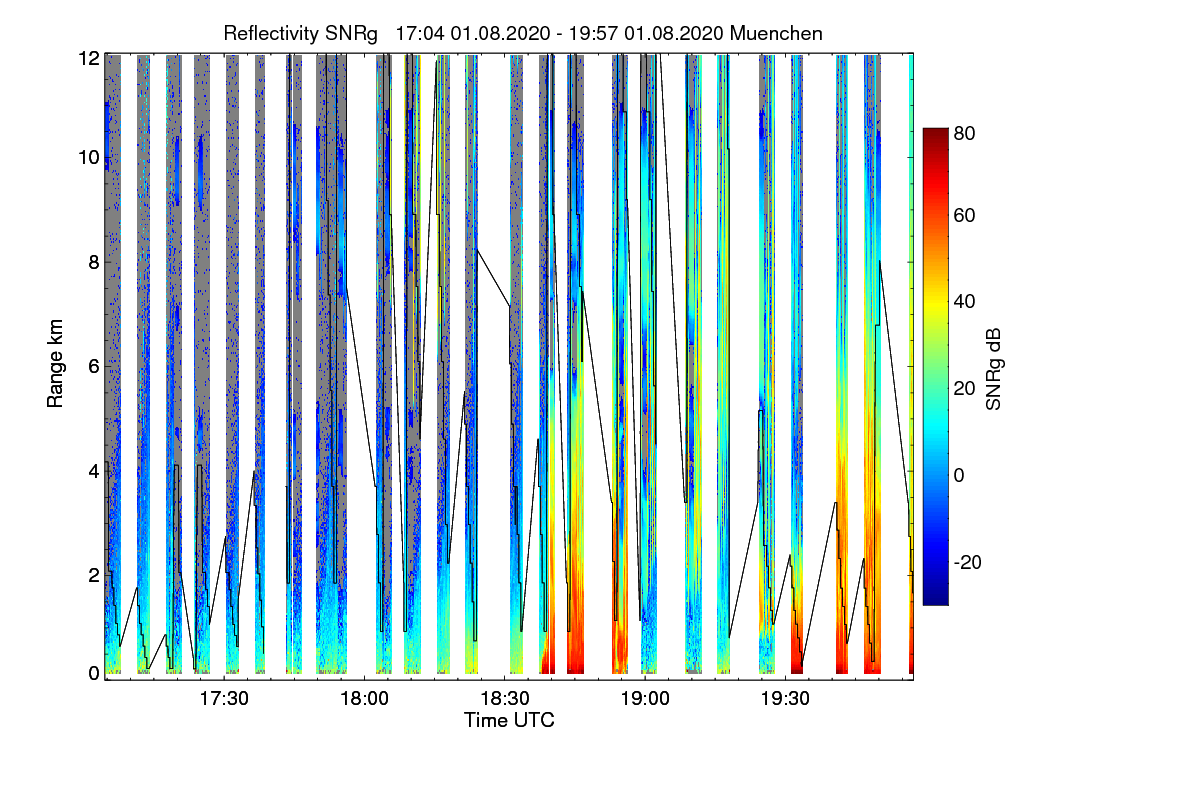Click the x-axis tick label "17:30"
The height and width of the screenshot is (800, 1200).
(225, 698)
